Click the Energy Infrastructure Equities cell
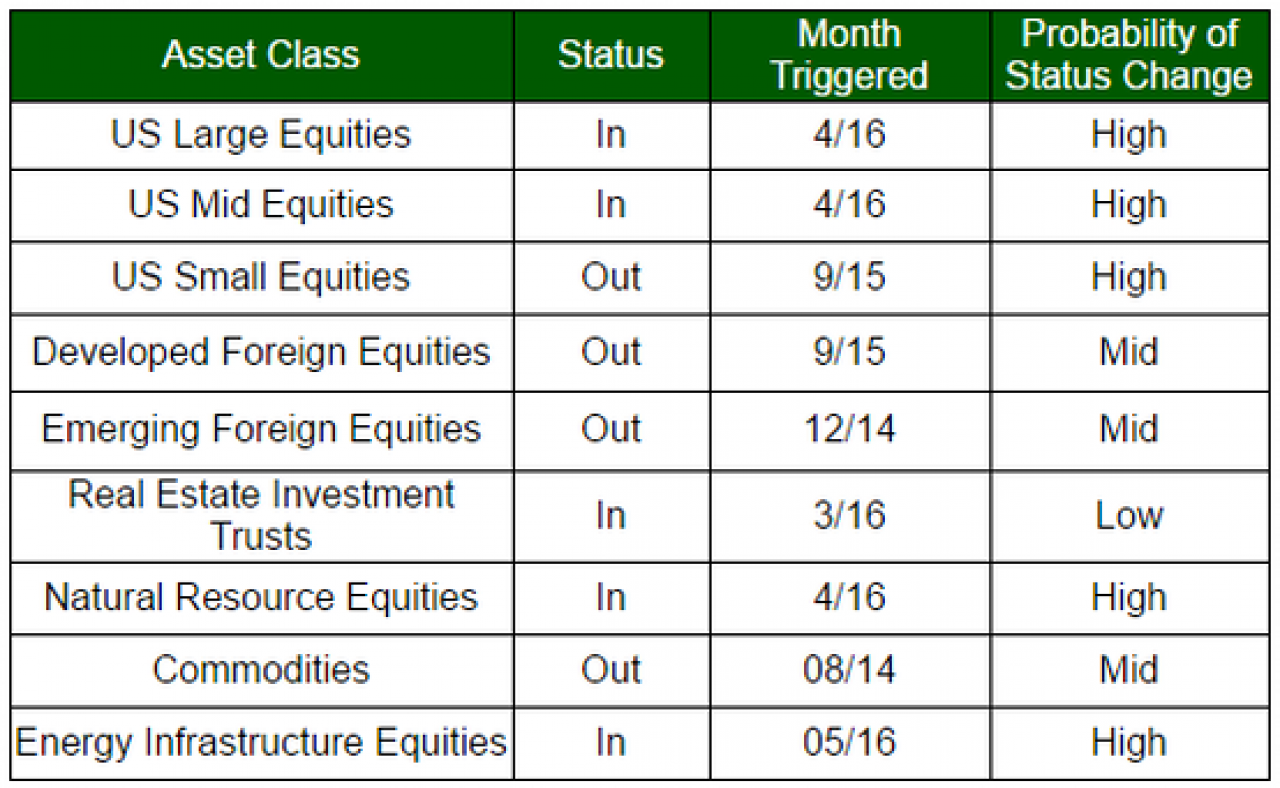1280x788 pixels. click(x=261, y=743)
